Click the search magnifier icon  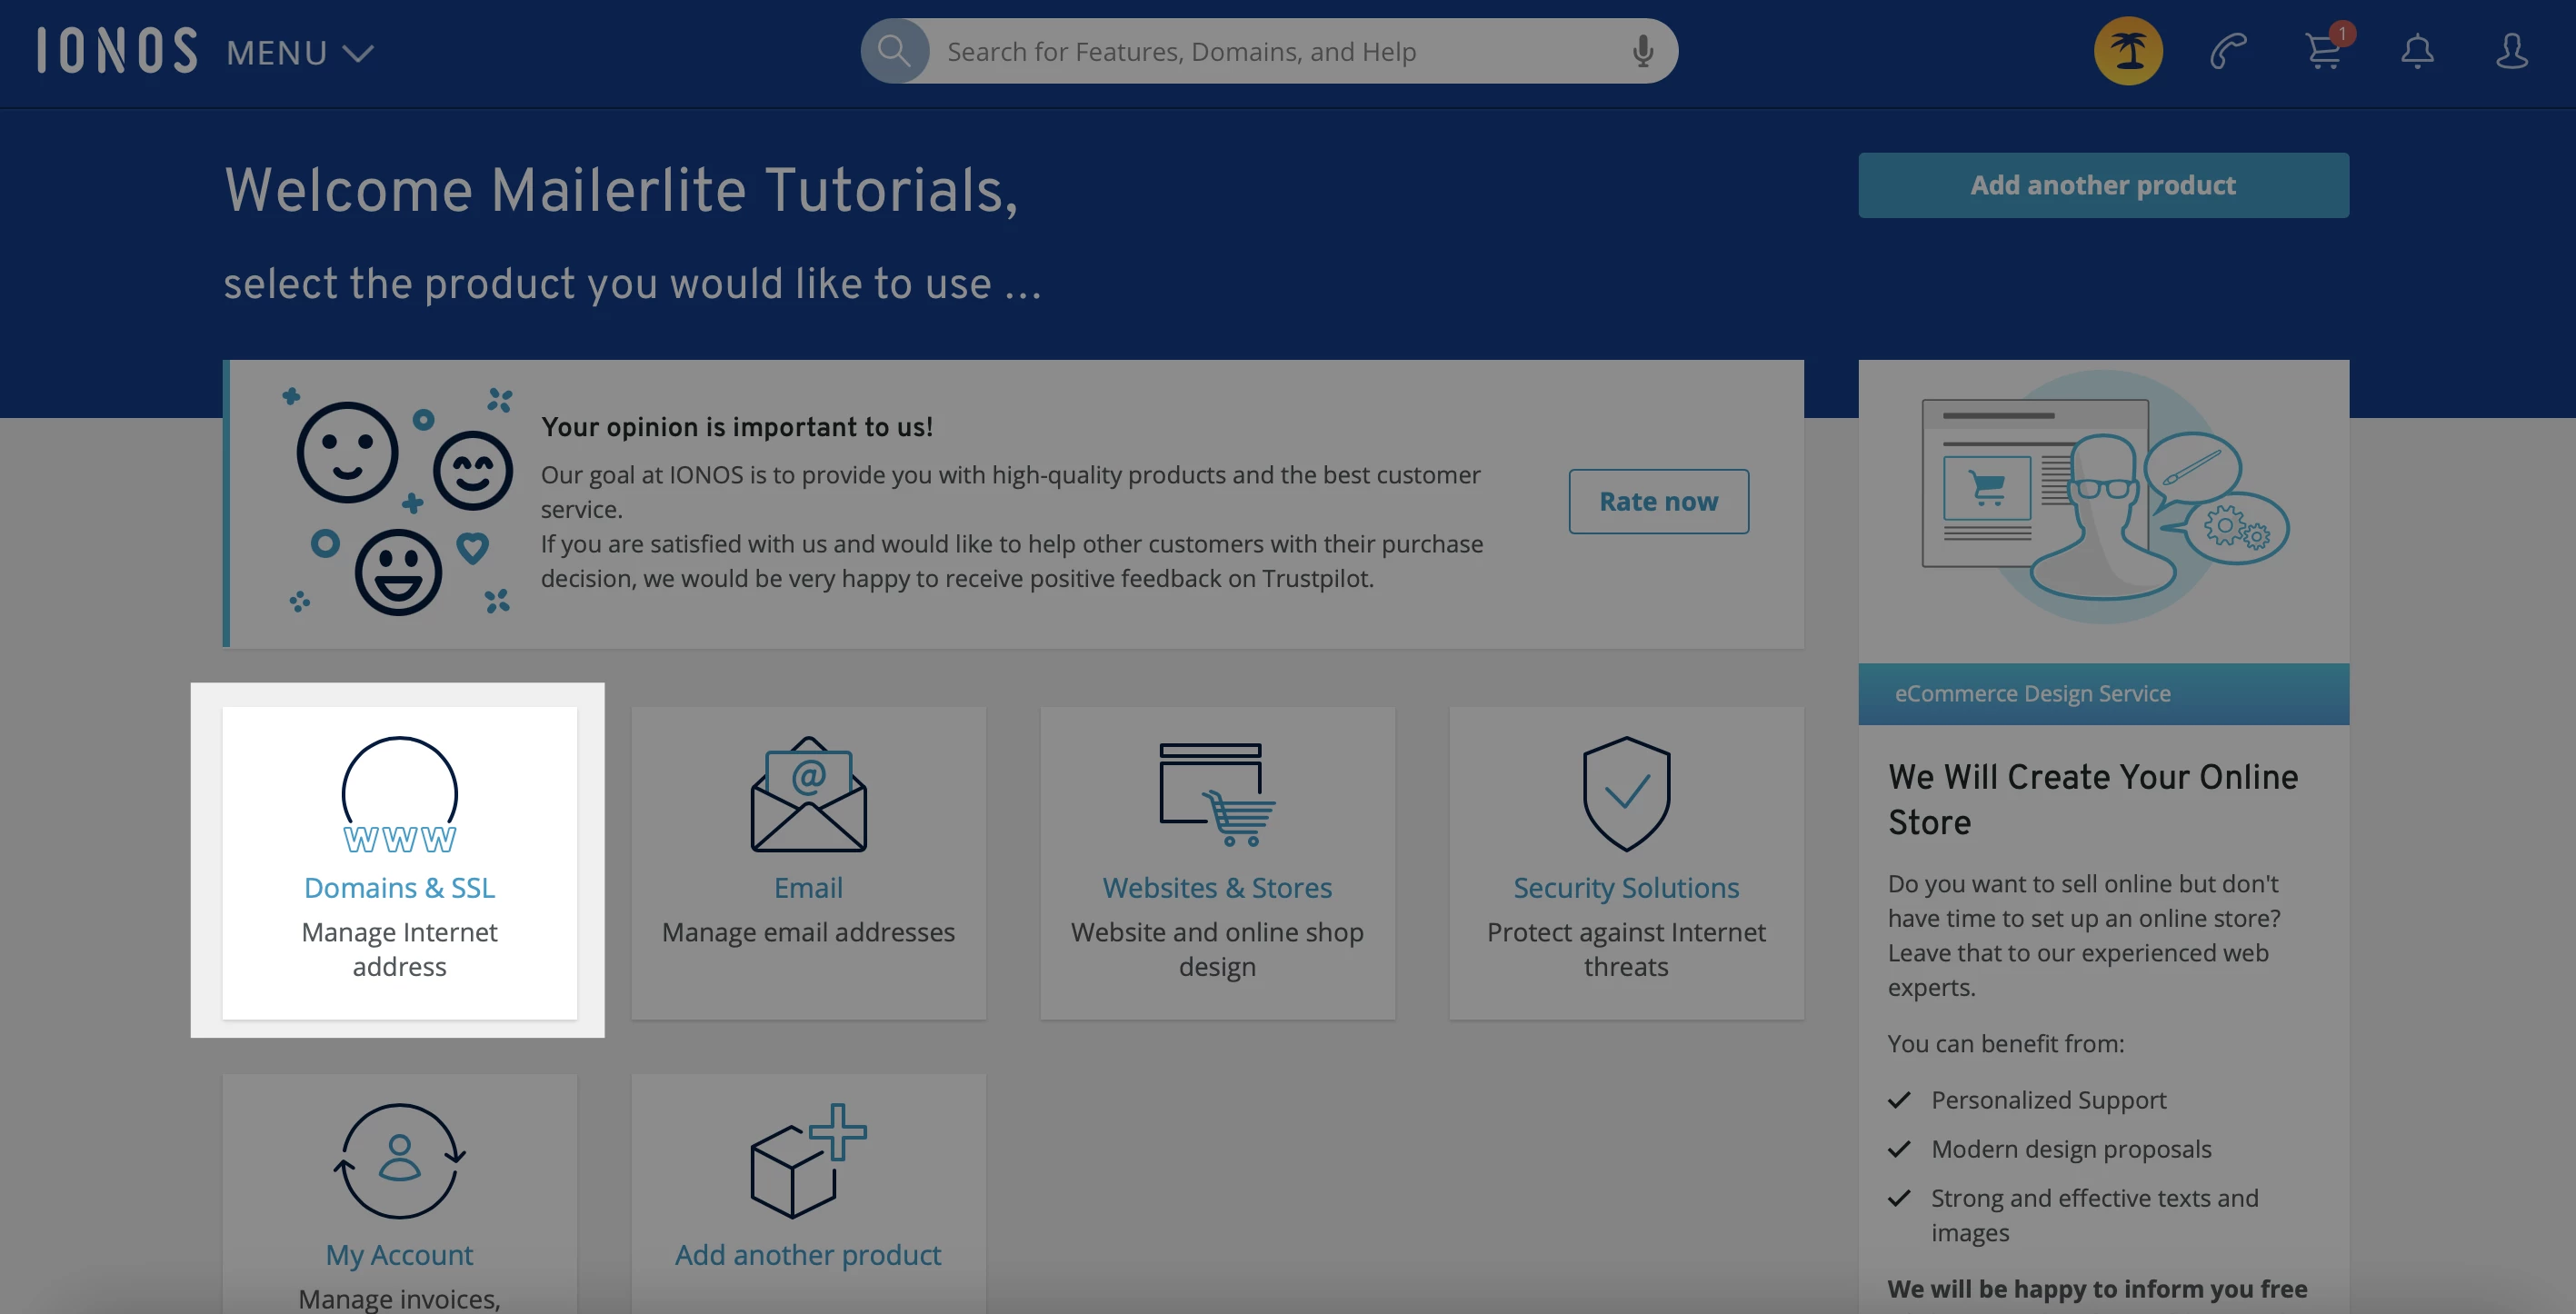pos(894,51)
